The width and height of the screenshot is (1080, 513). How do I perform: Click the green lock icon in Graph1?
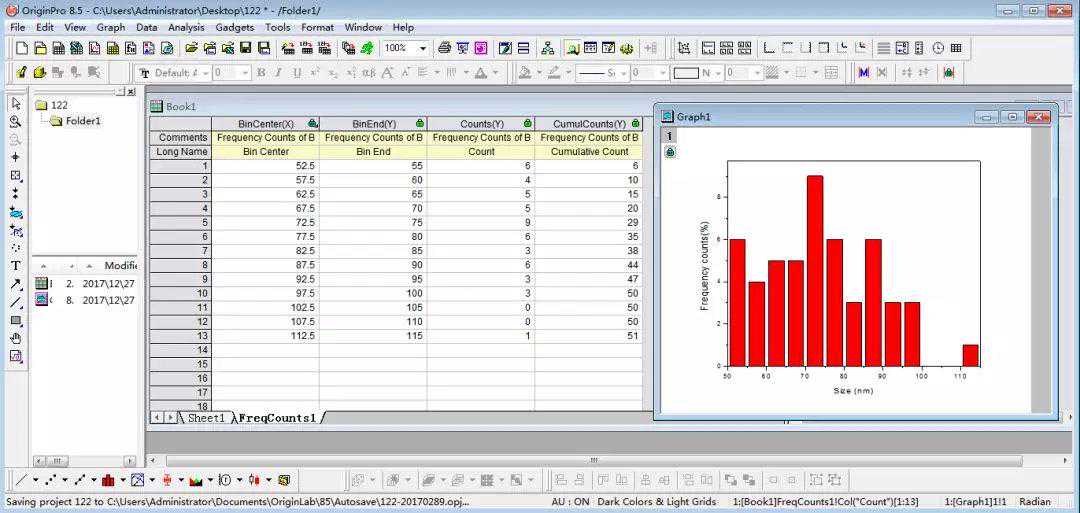click(x=669, y=152)
